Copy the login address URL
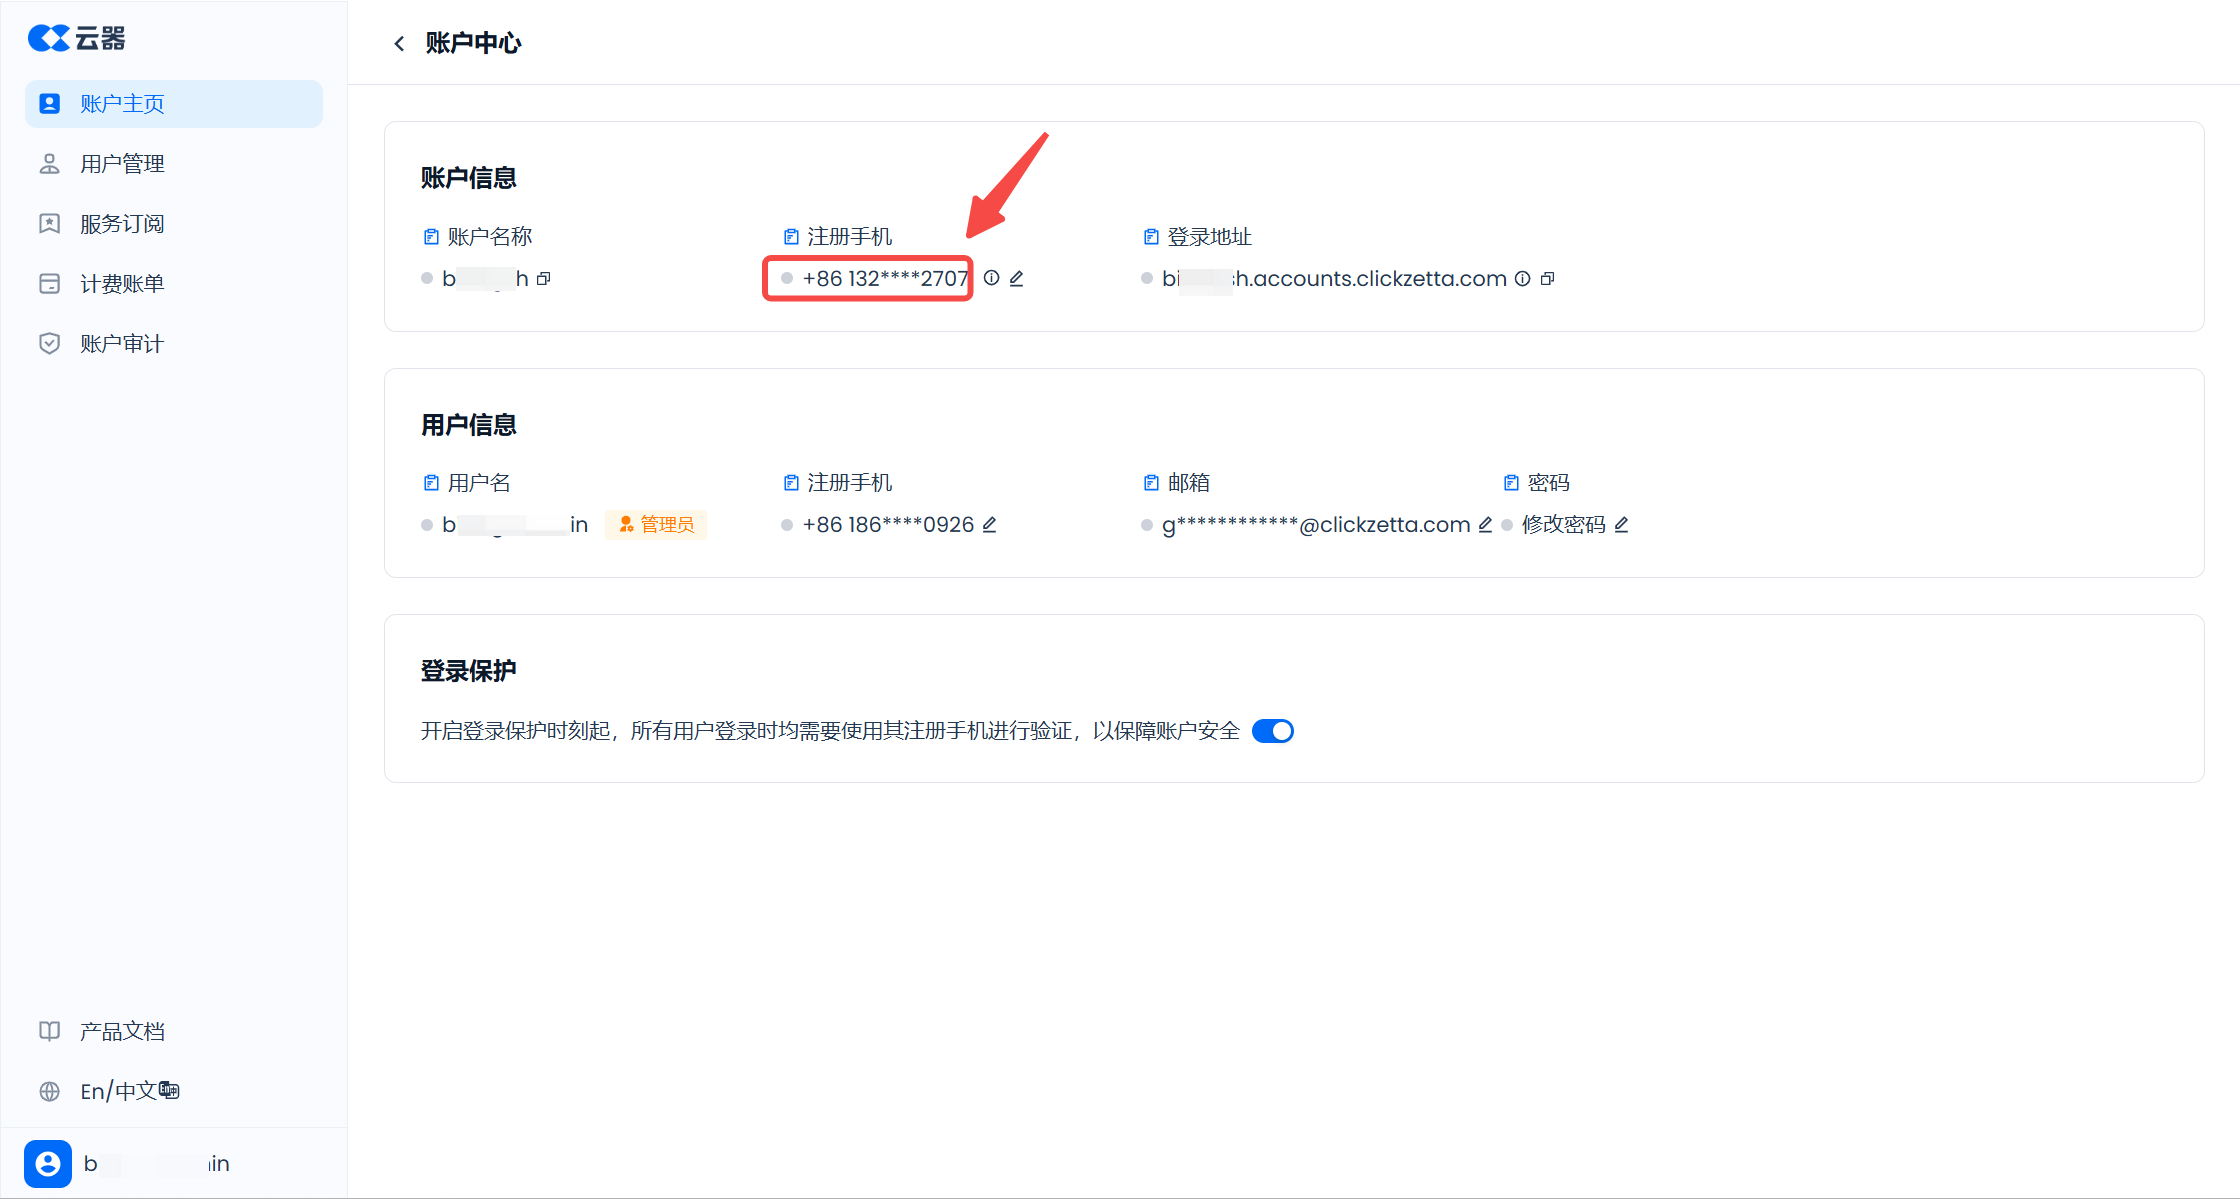Viewport: 2240px width, 1199px height. 1547,279
